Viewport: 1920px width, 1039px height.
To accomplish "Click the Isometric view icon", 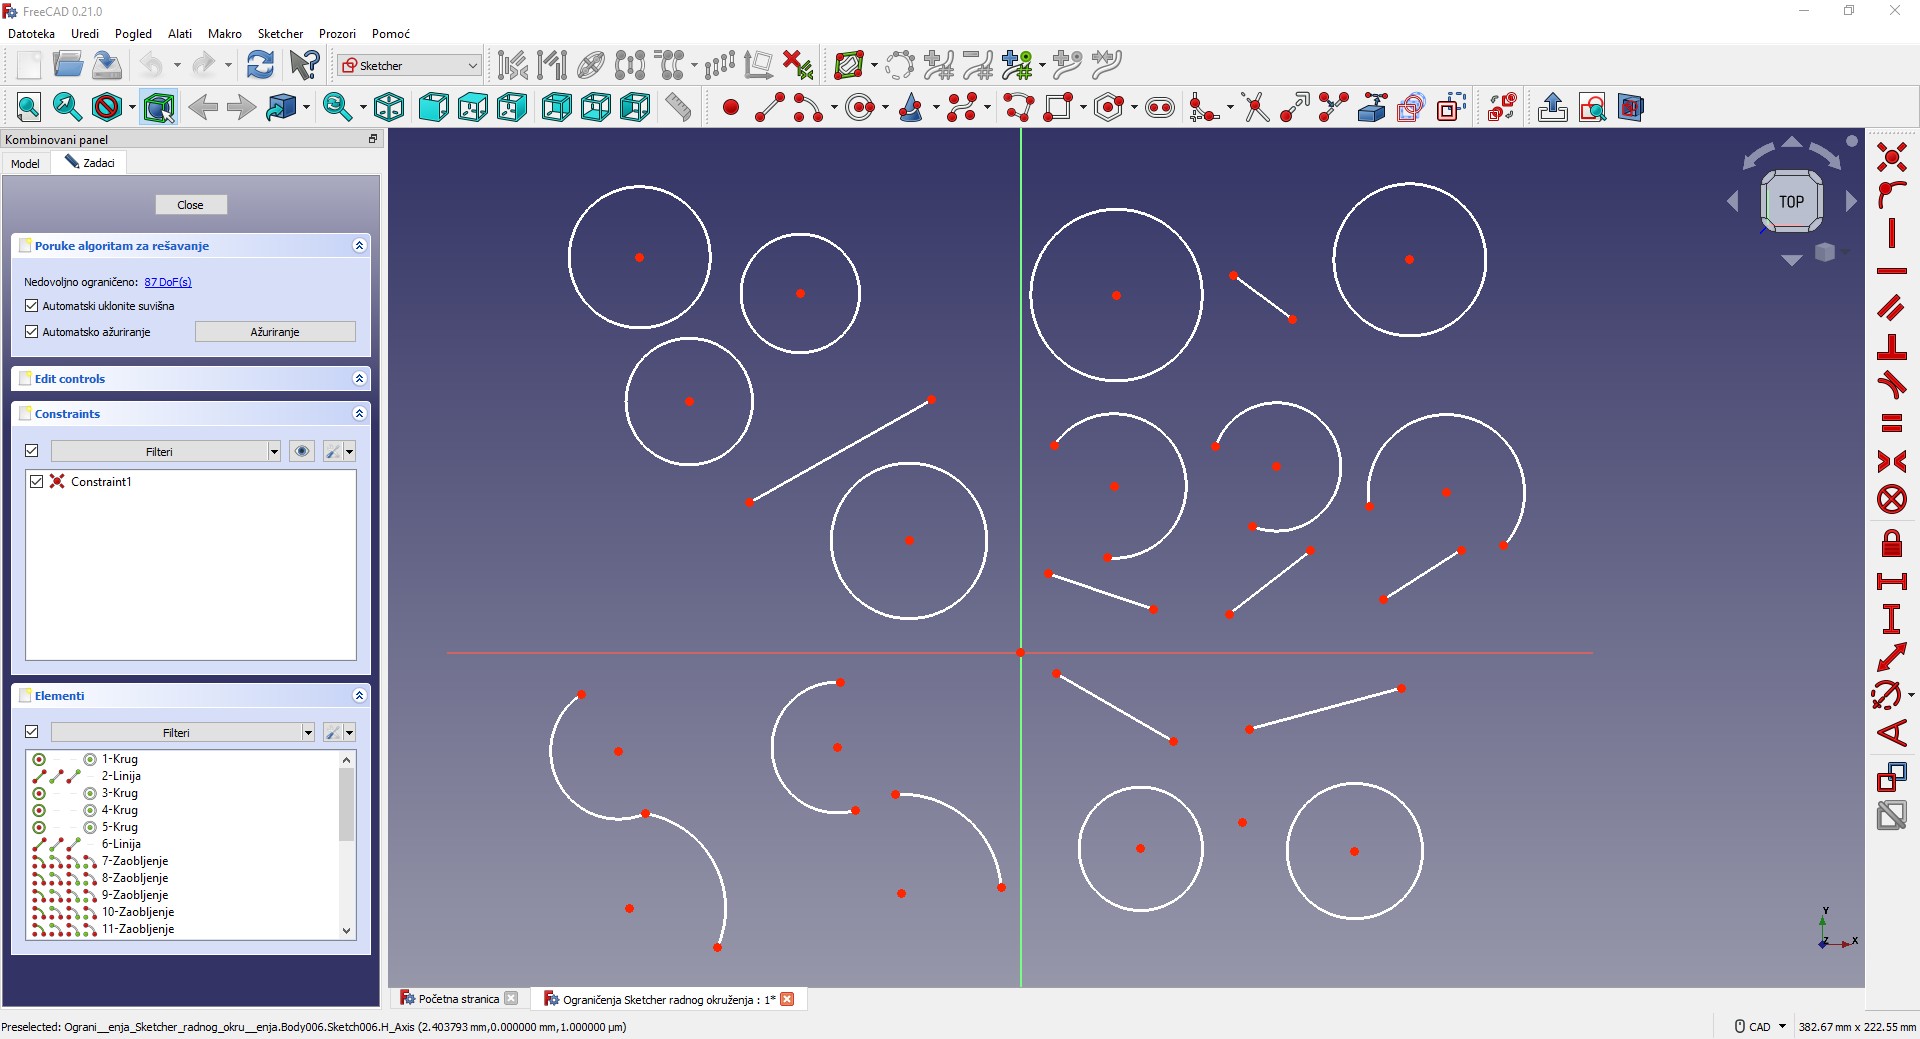I will [389, 107].
